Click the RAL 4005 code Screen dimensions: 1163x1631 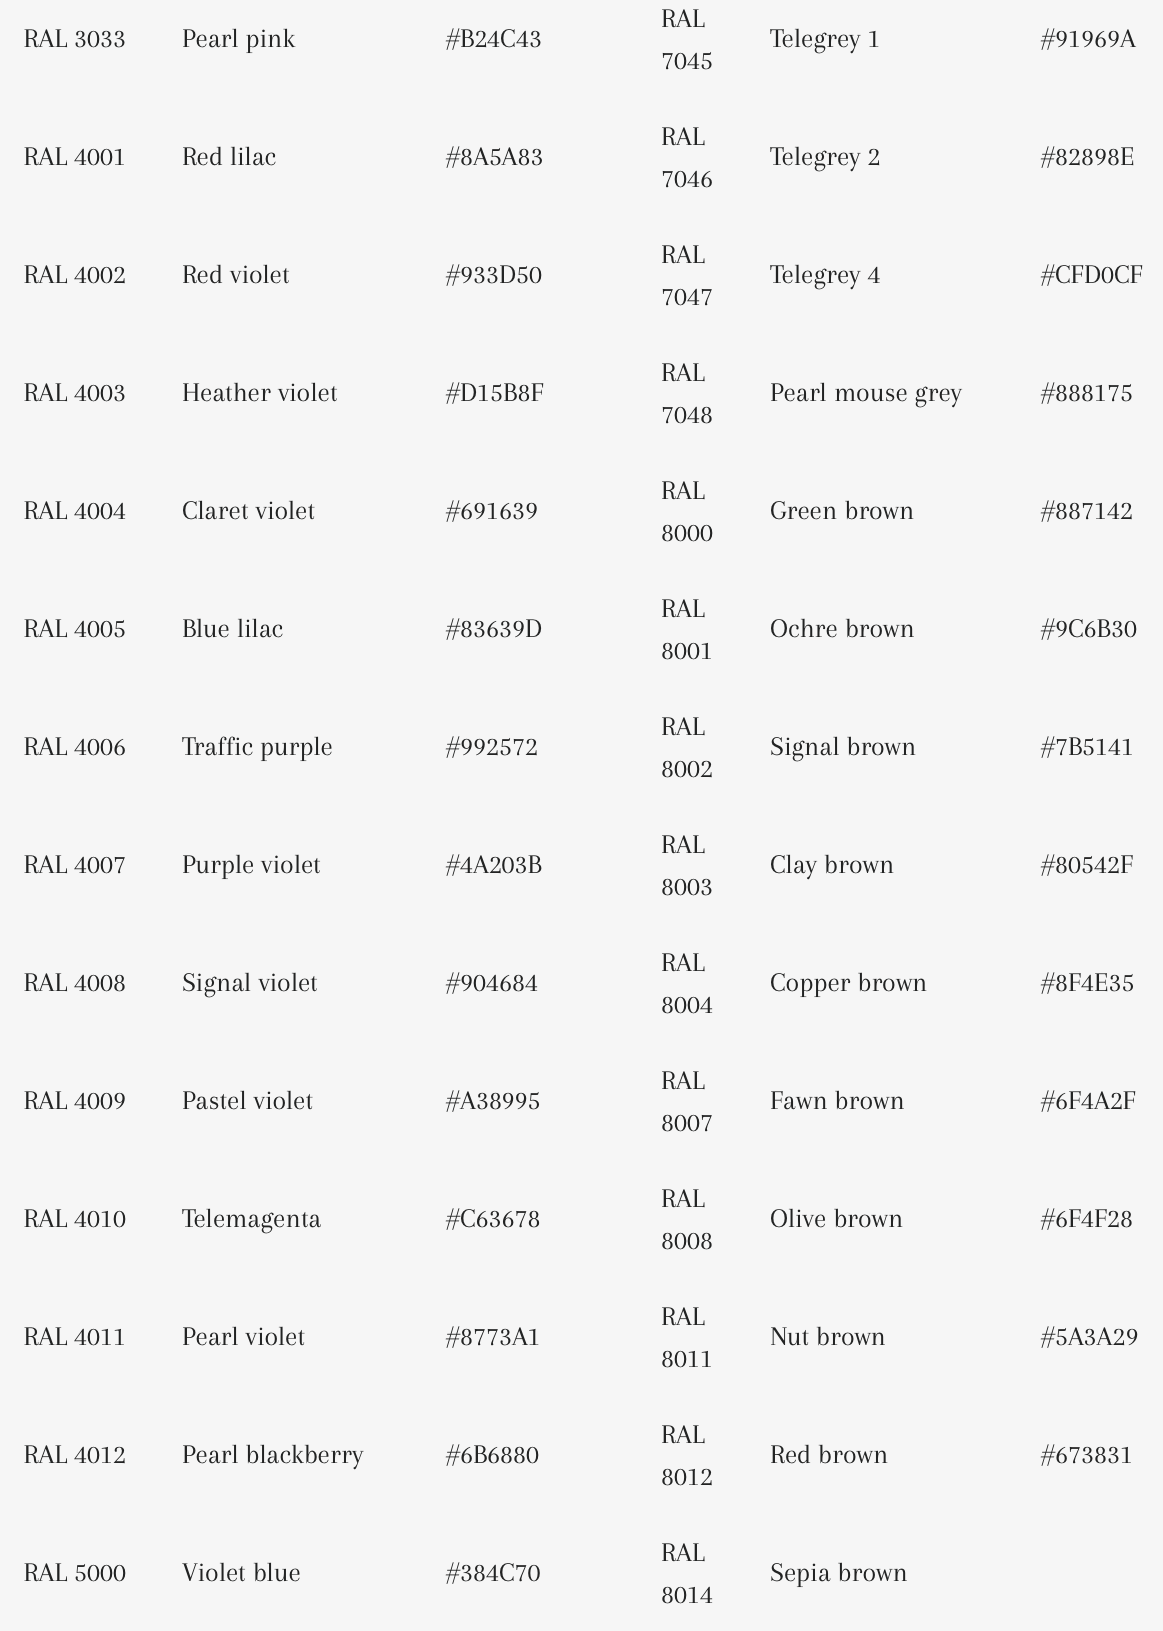(75, 630)
